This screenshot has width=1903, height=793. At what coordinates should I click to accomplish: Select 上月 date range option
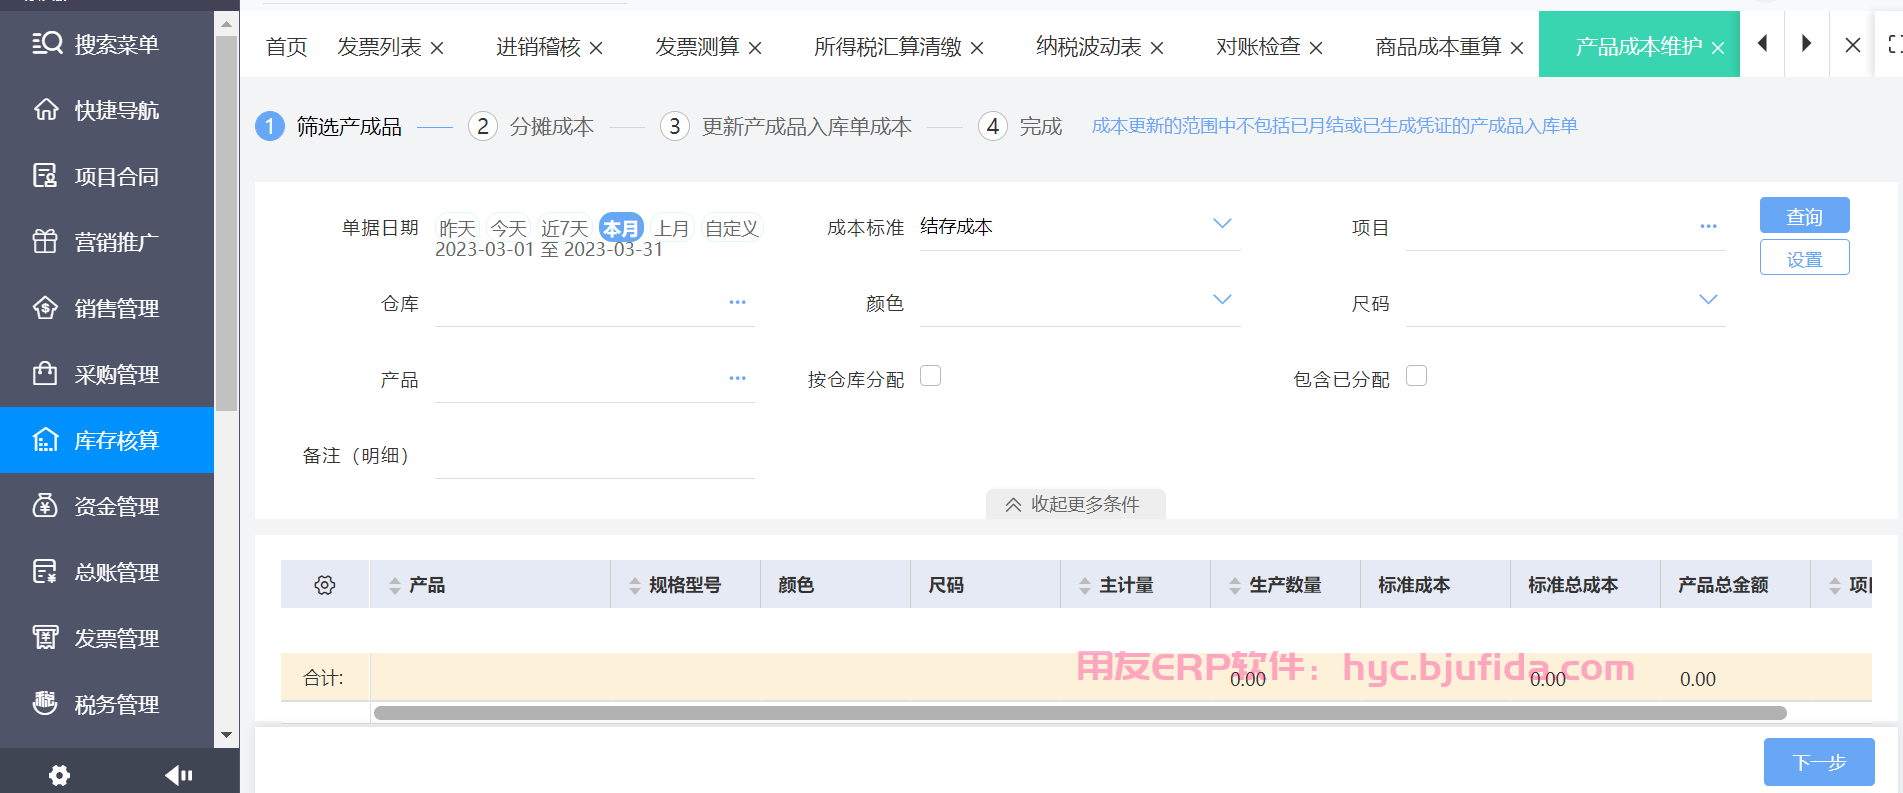click(x=671, y=228)
